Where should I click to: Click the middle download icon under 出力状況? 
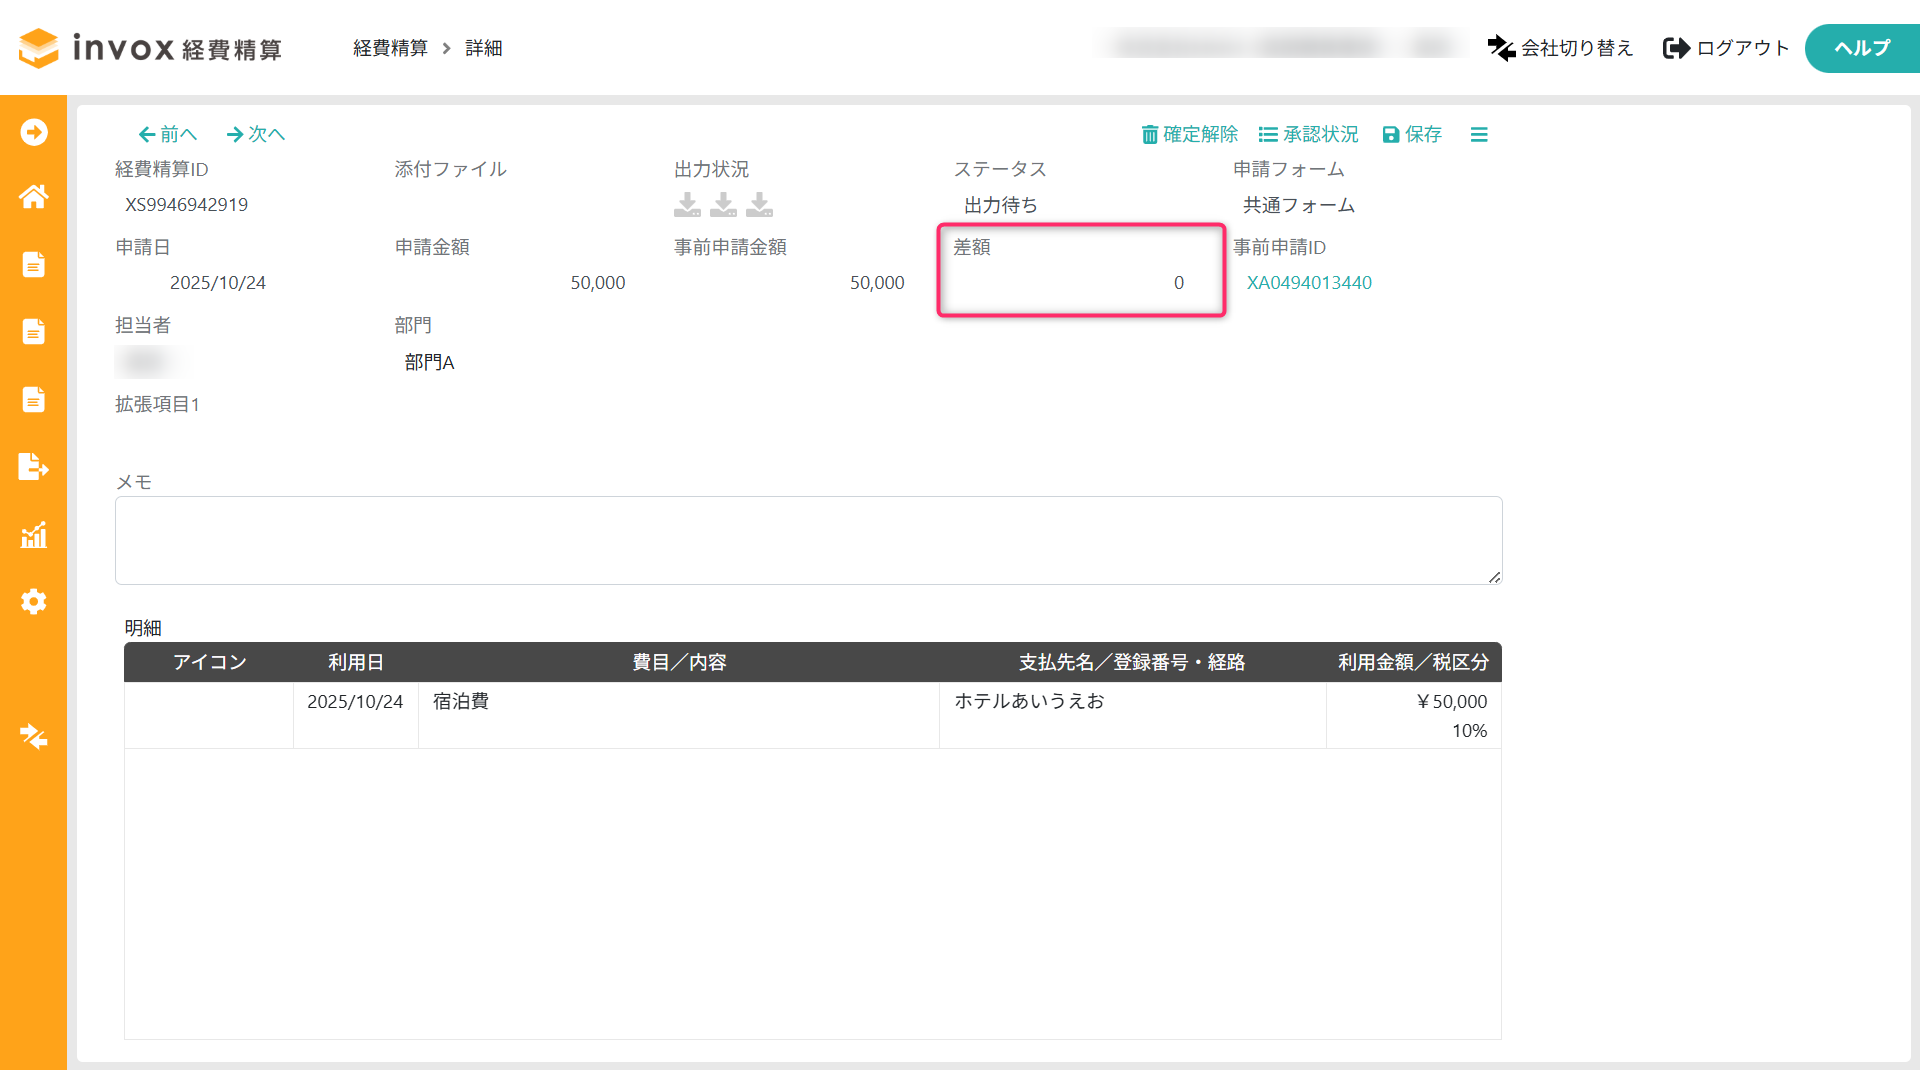tap(723, 205)
